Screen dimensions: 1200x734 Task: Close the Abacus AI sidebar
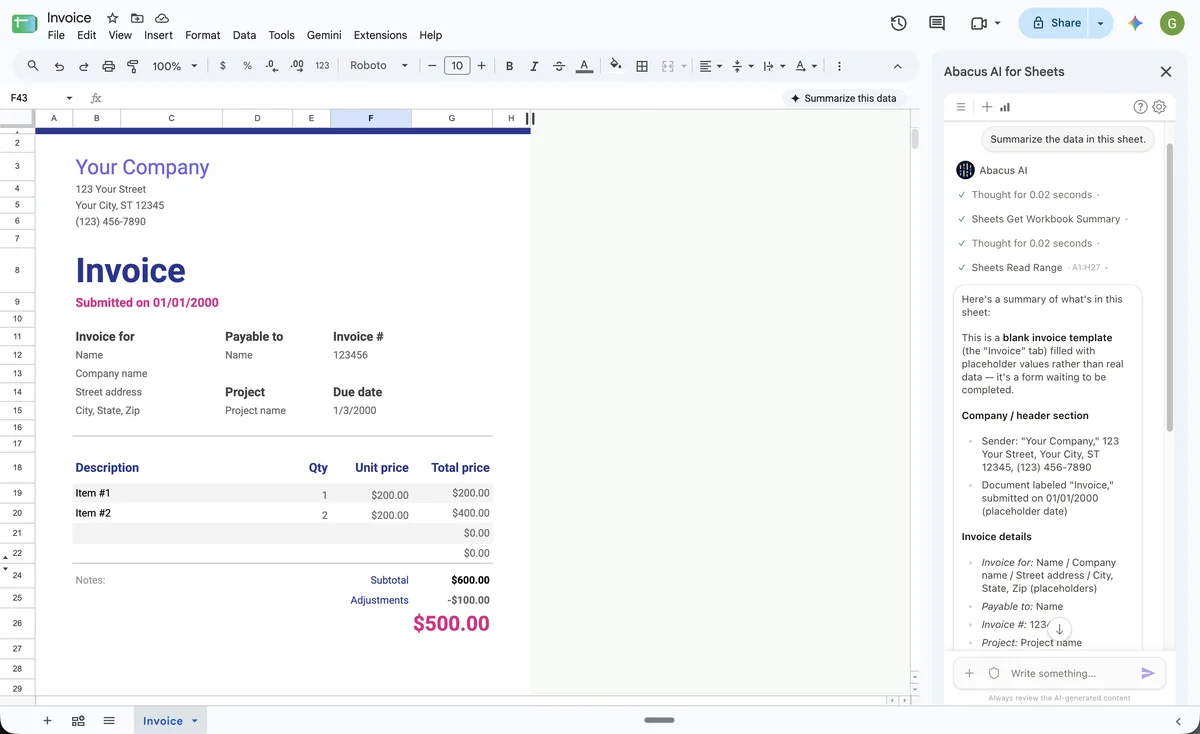pyautogui.click(x=1165, y=72)
